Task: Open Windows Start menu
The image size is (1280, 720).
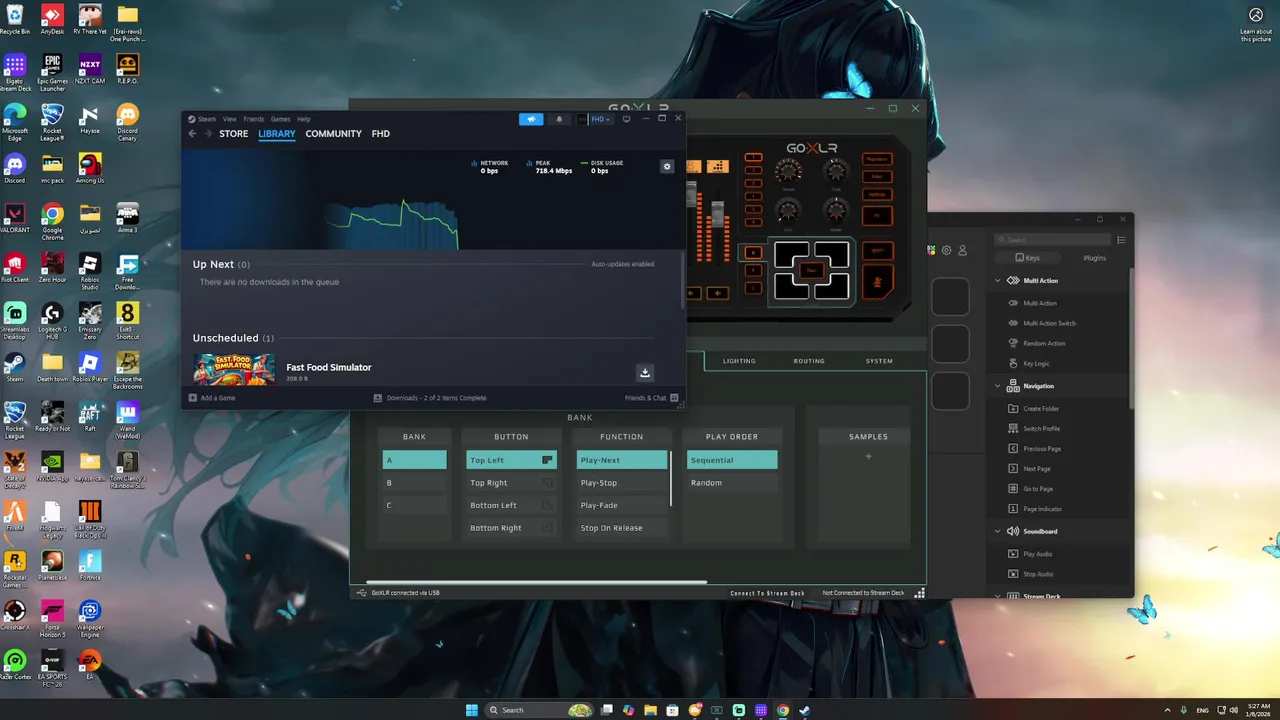Action: click(472, 710)
